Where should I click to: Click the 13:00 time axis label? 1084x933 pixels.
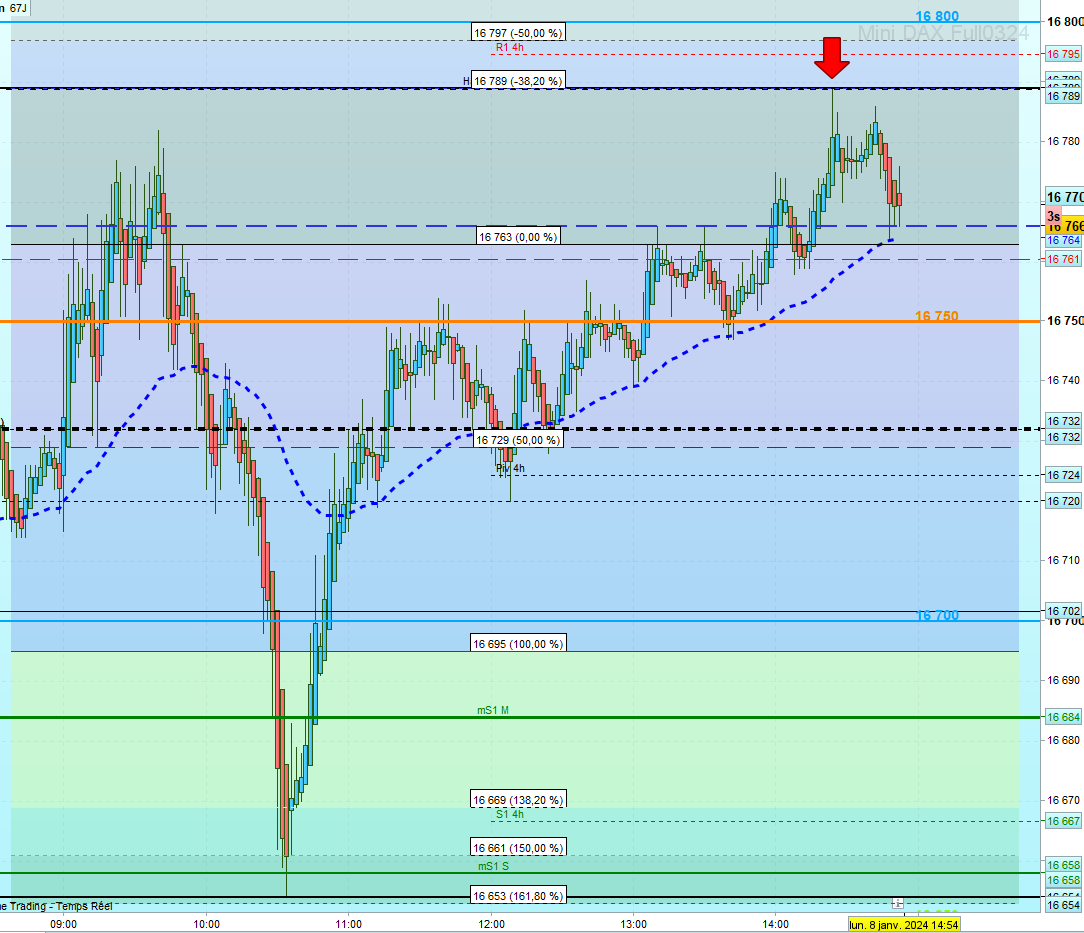(x=633, y=924)
